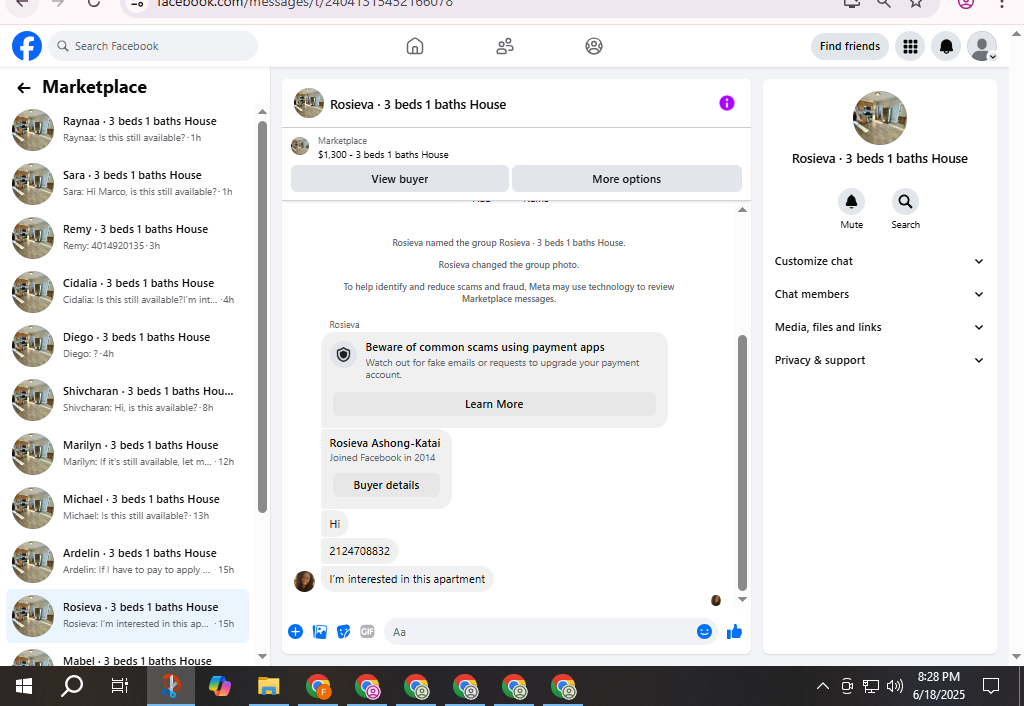Open notifications bell in Facebook header
Screen dimensions: 1024x706
946,46
